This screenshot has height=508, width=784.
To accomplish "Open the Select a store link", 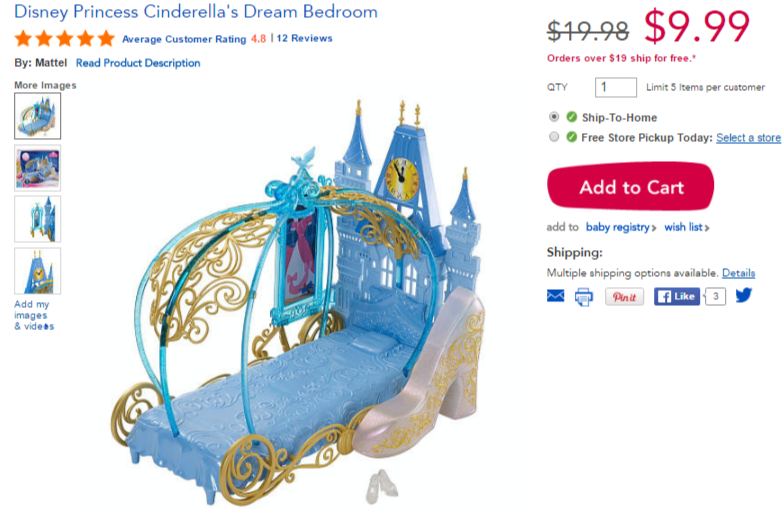I will pos(748,138).
